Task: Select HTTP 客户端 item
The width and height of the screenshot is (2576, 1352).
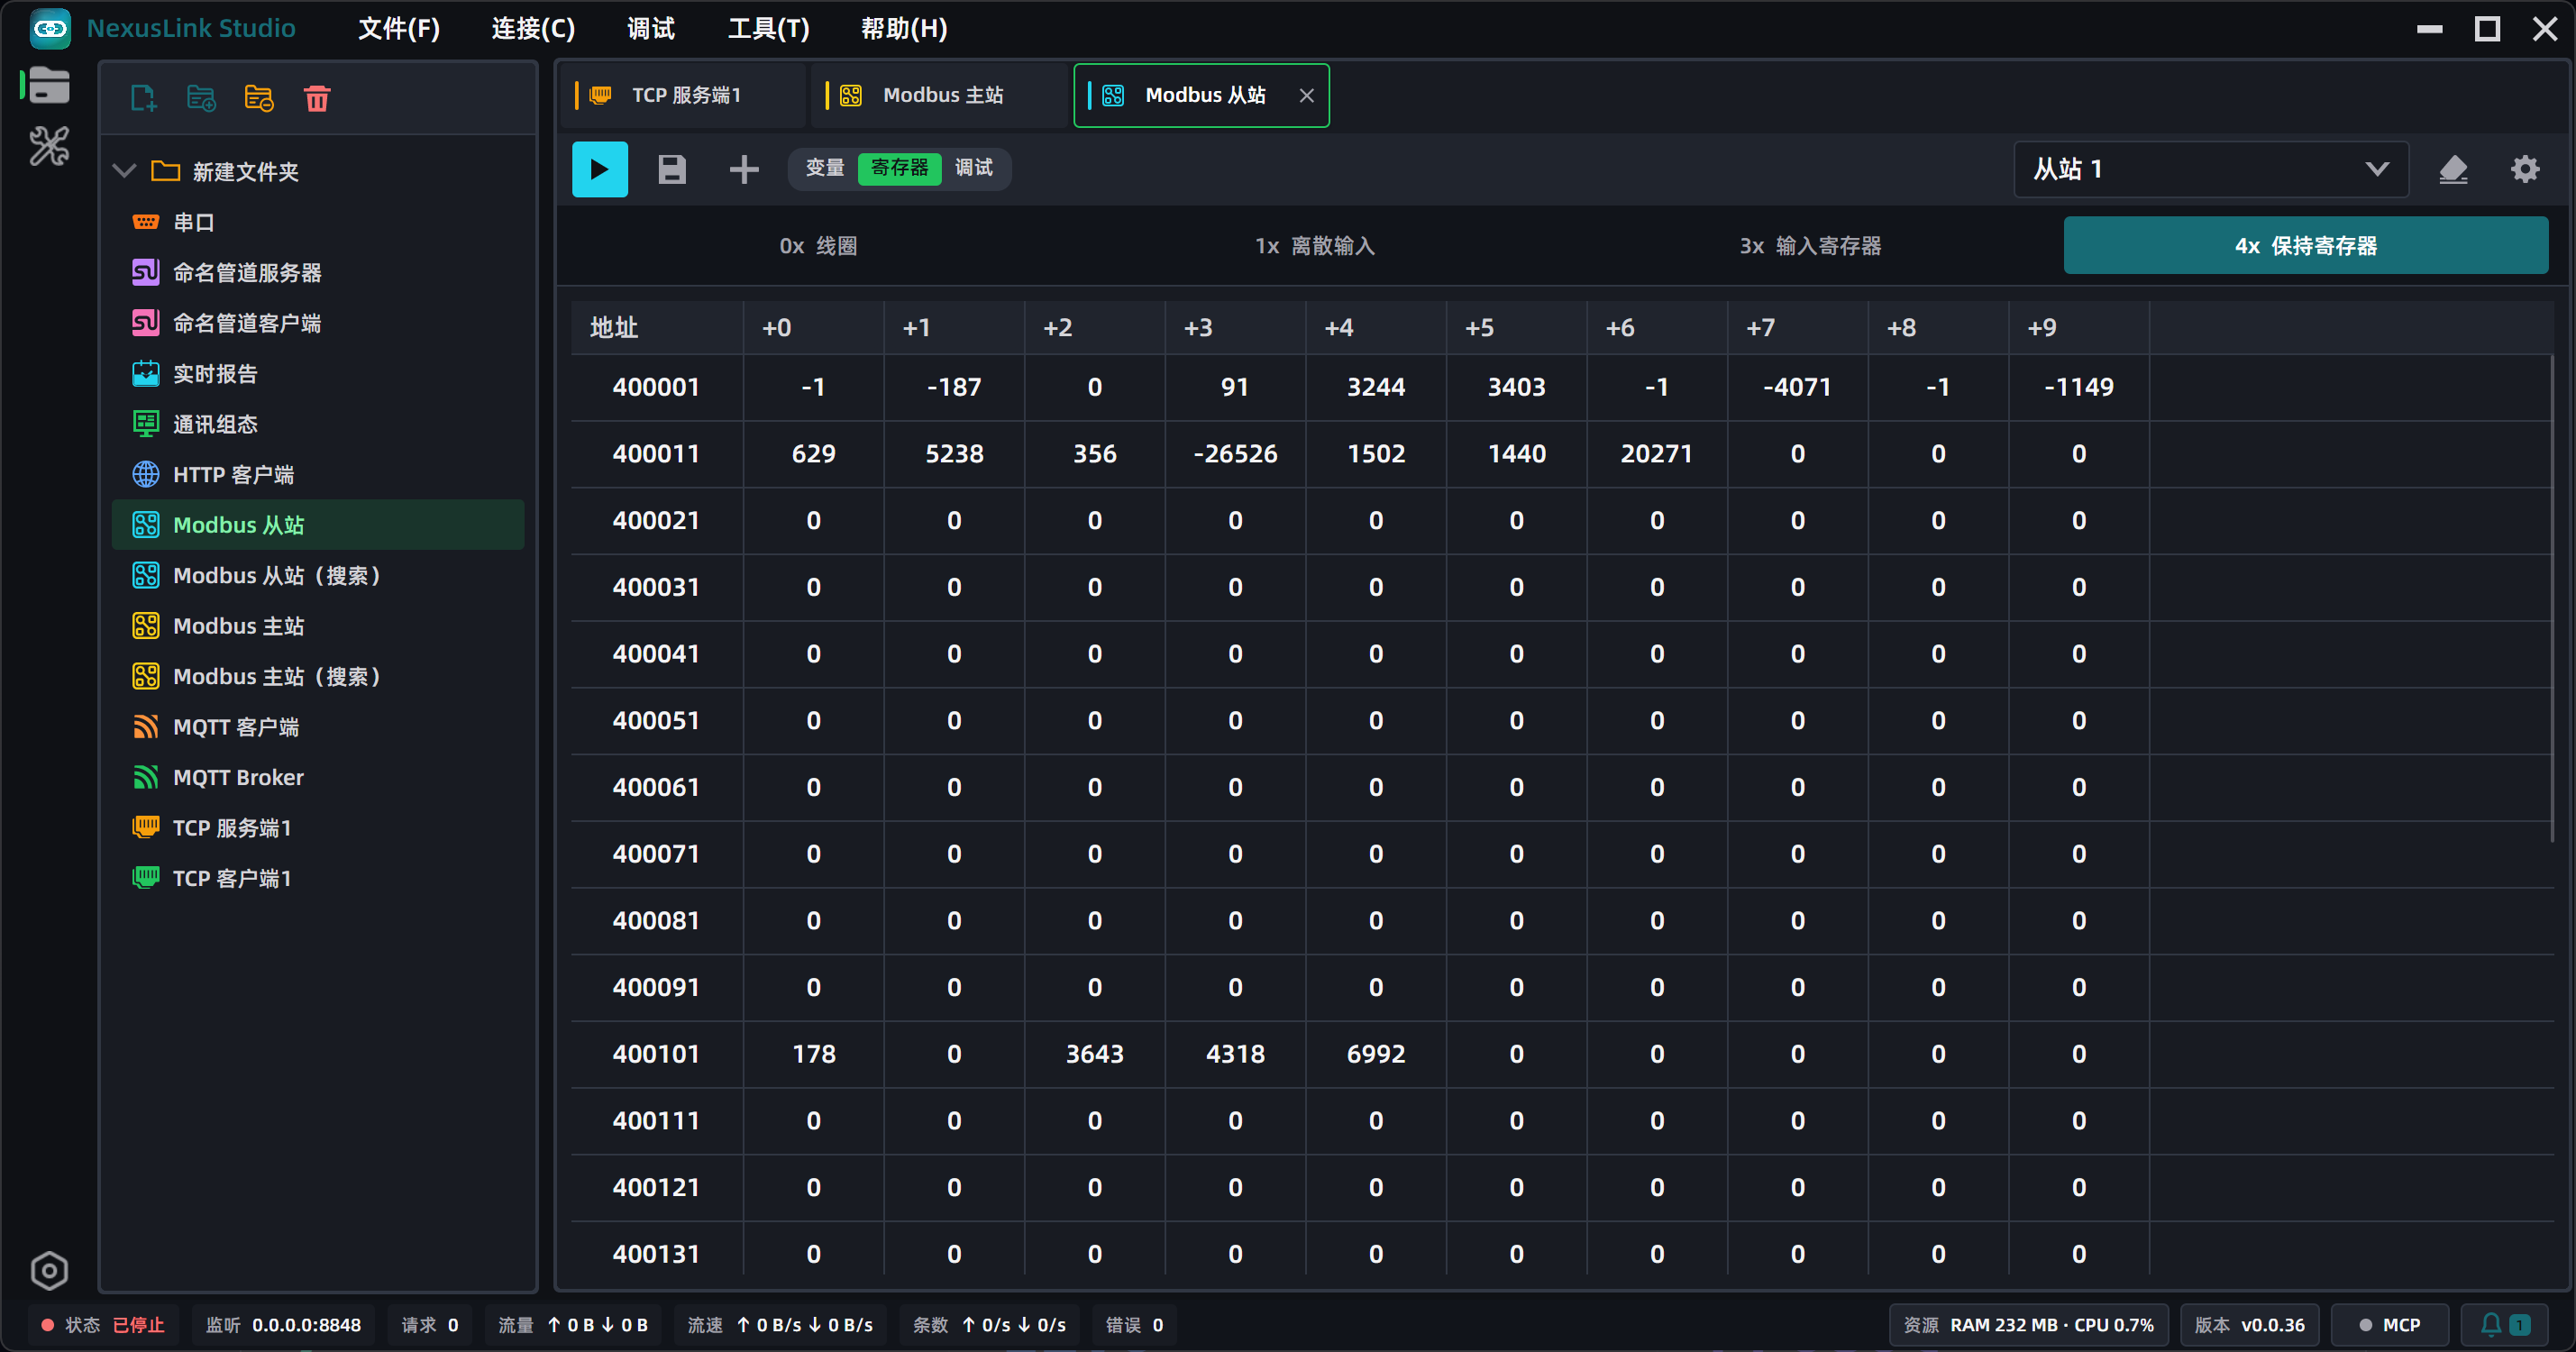Action: click(x=318, y=474)
